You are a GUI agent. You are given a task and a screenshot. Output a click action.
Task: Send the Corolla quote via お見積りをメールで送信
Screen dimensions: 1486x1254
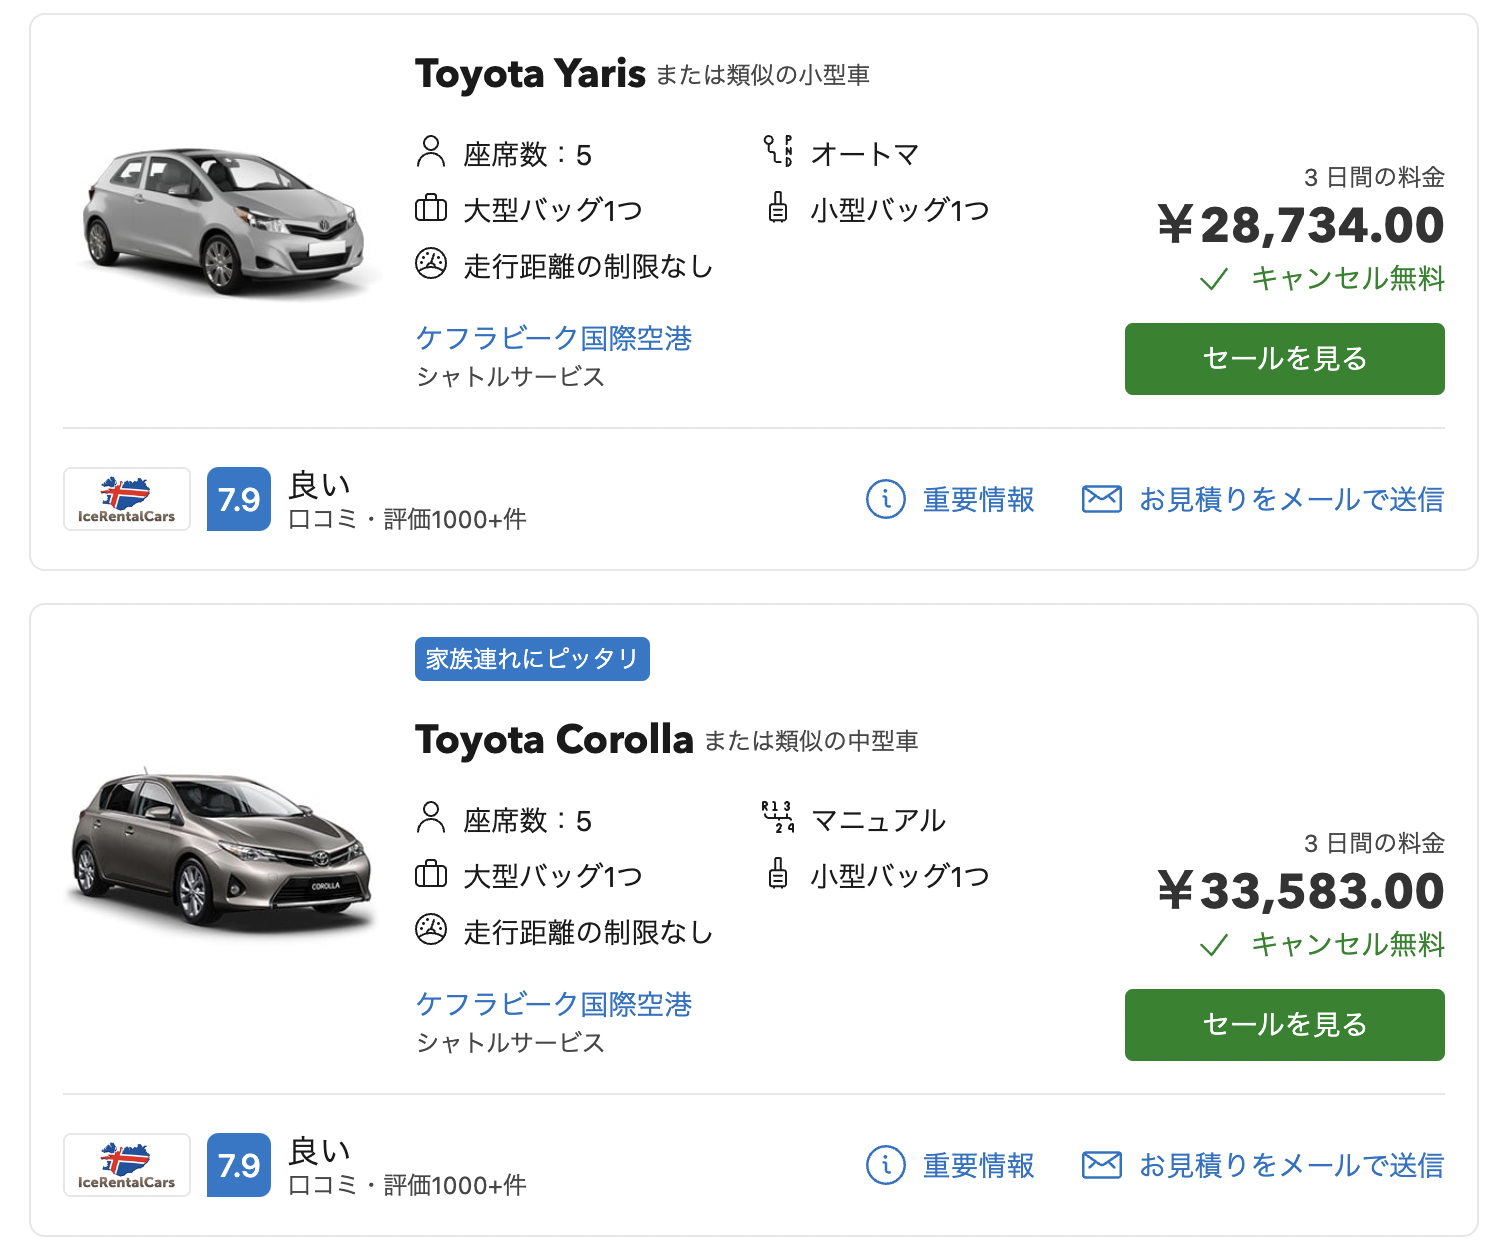(1291, 1165)
